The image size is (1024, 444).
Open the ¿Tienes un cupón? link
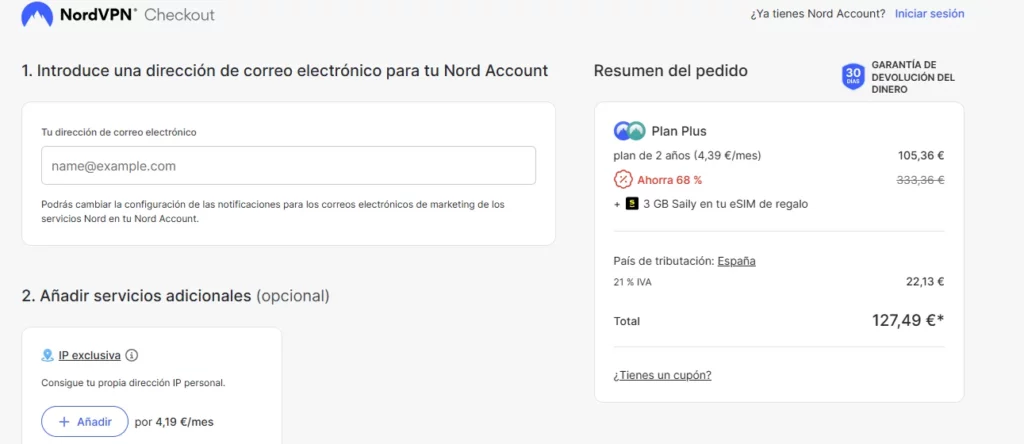(x=662, y=375)
